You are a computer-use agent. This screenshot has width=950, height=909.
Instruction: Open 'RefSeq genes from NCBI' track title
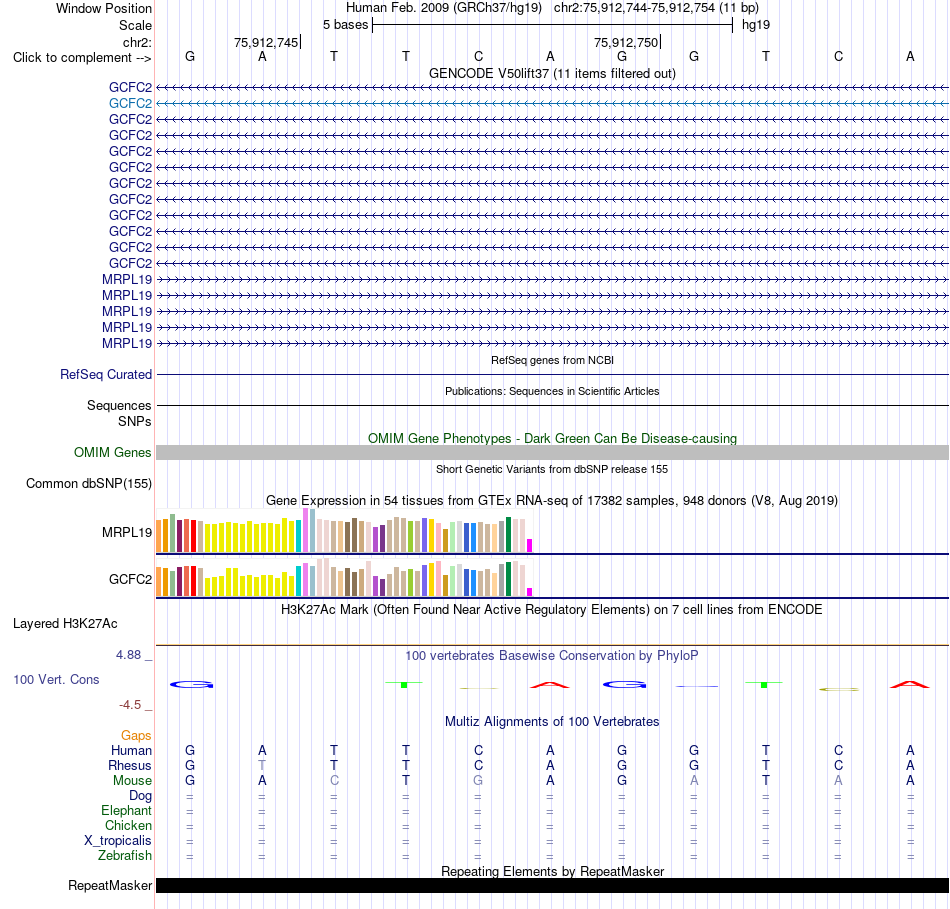[x=552, y=360]
